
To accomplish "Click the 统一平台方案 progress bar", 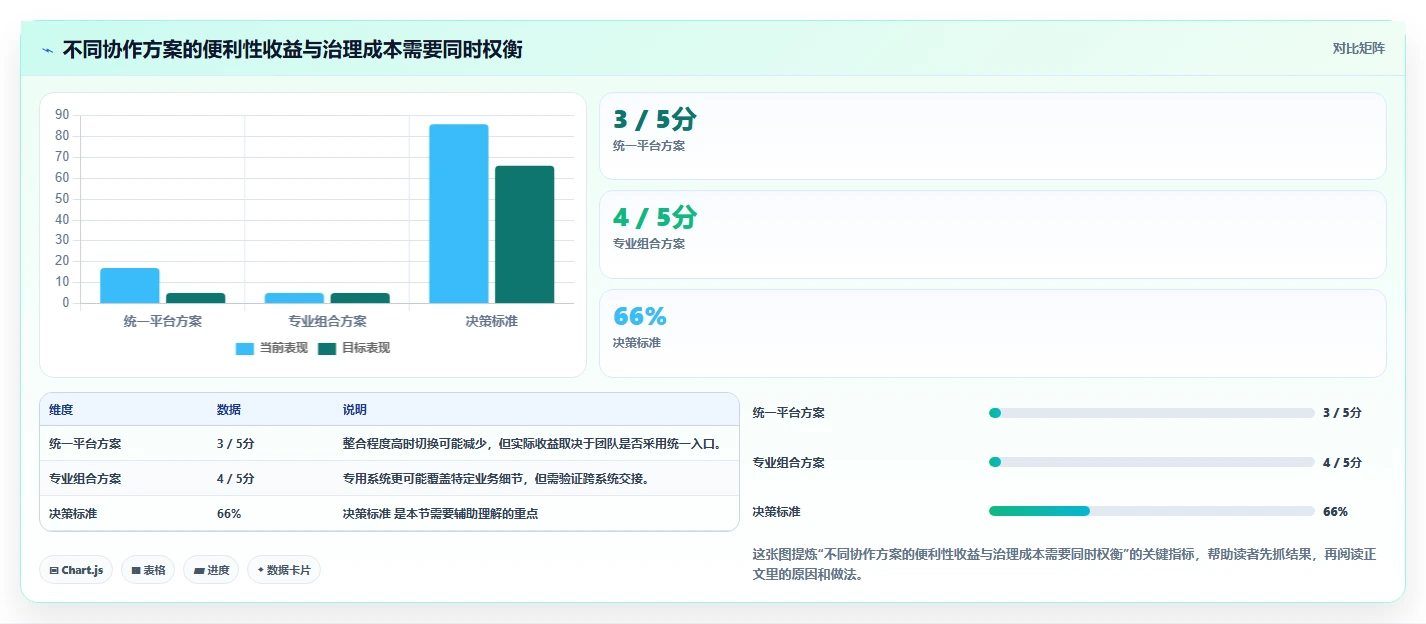I will (1151, 413).
